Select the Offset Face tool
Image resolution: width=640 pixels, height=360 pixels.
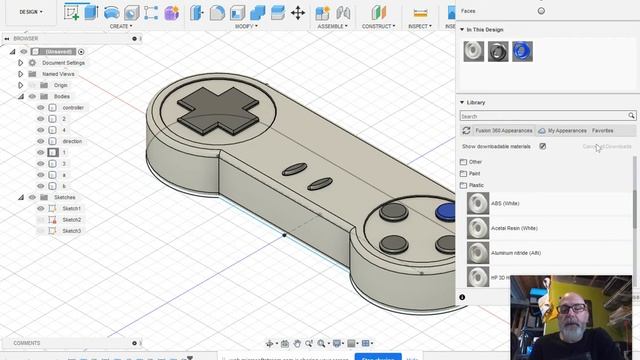click(278, 13)
